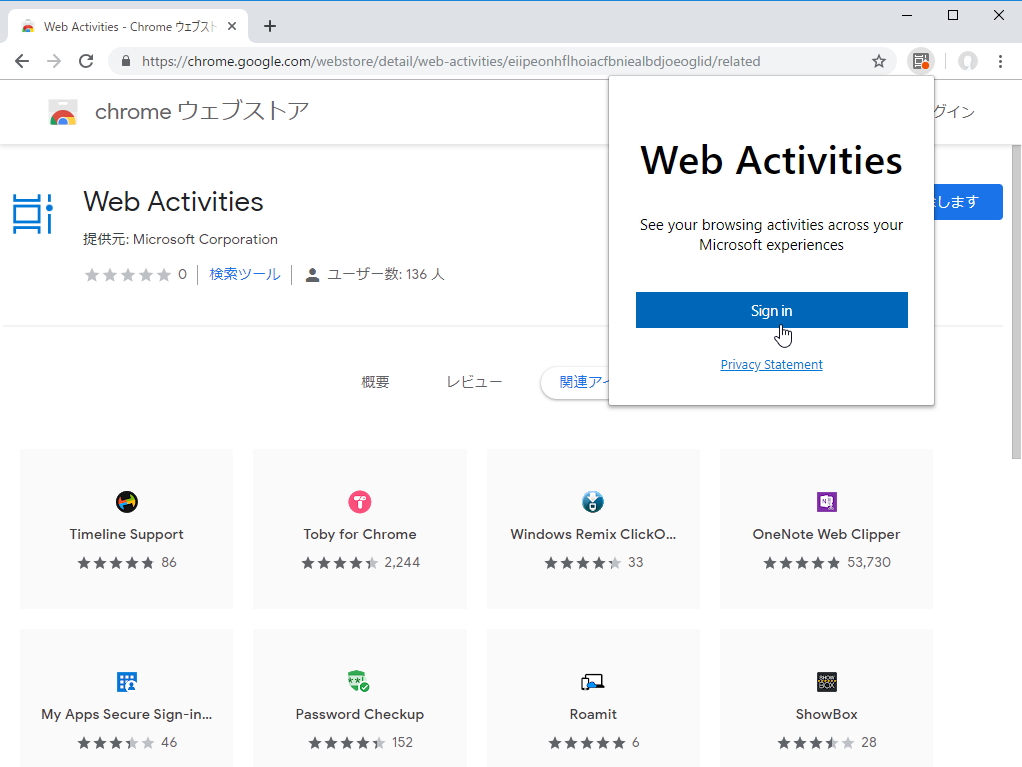Open the 概要 tab
Viewport: 1022px width, 767px height.
click(375, 381)
